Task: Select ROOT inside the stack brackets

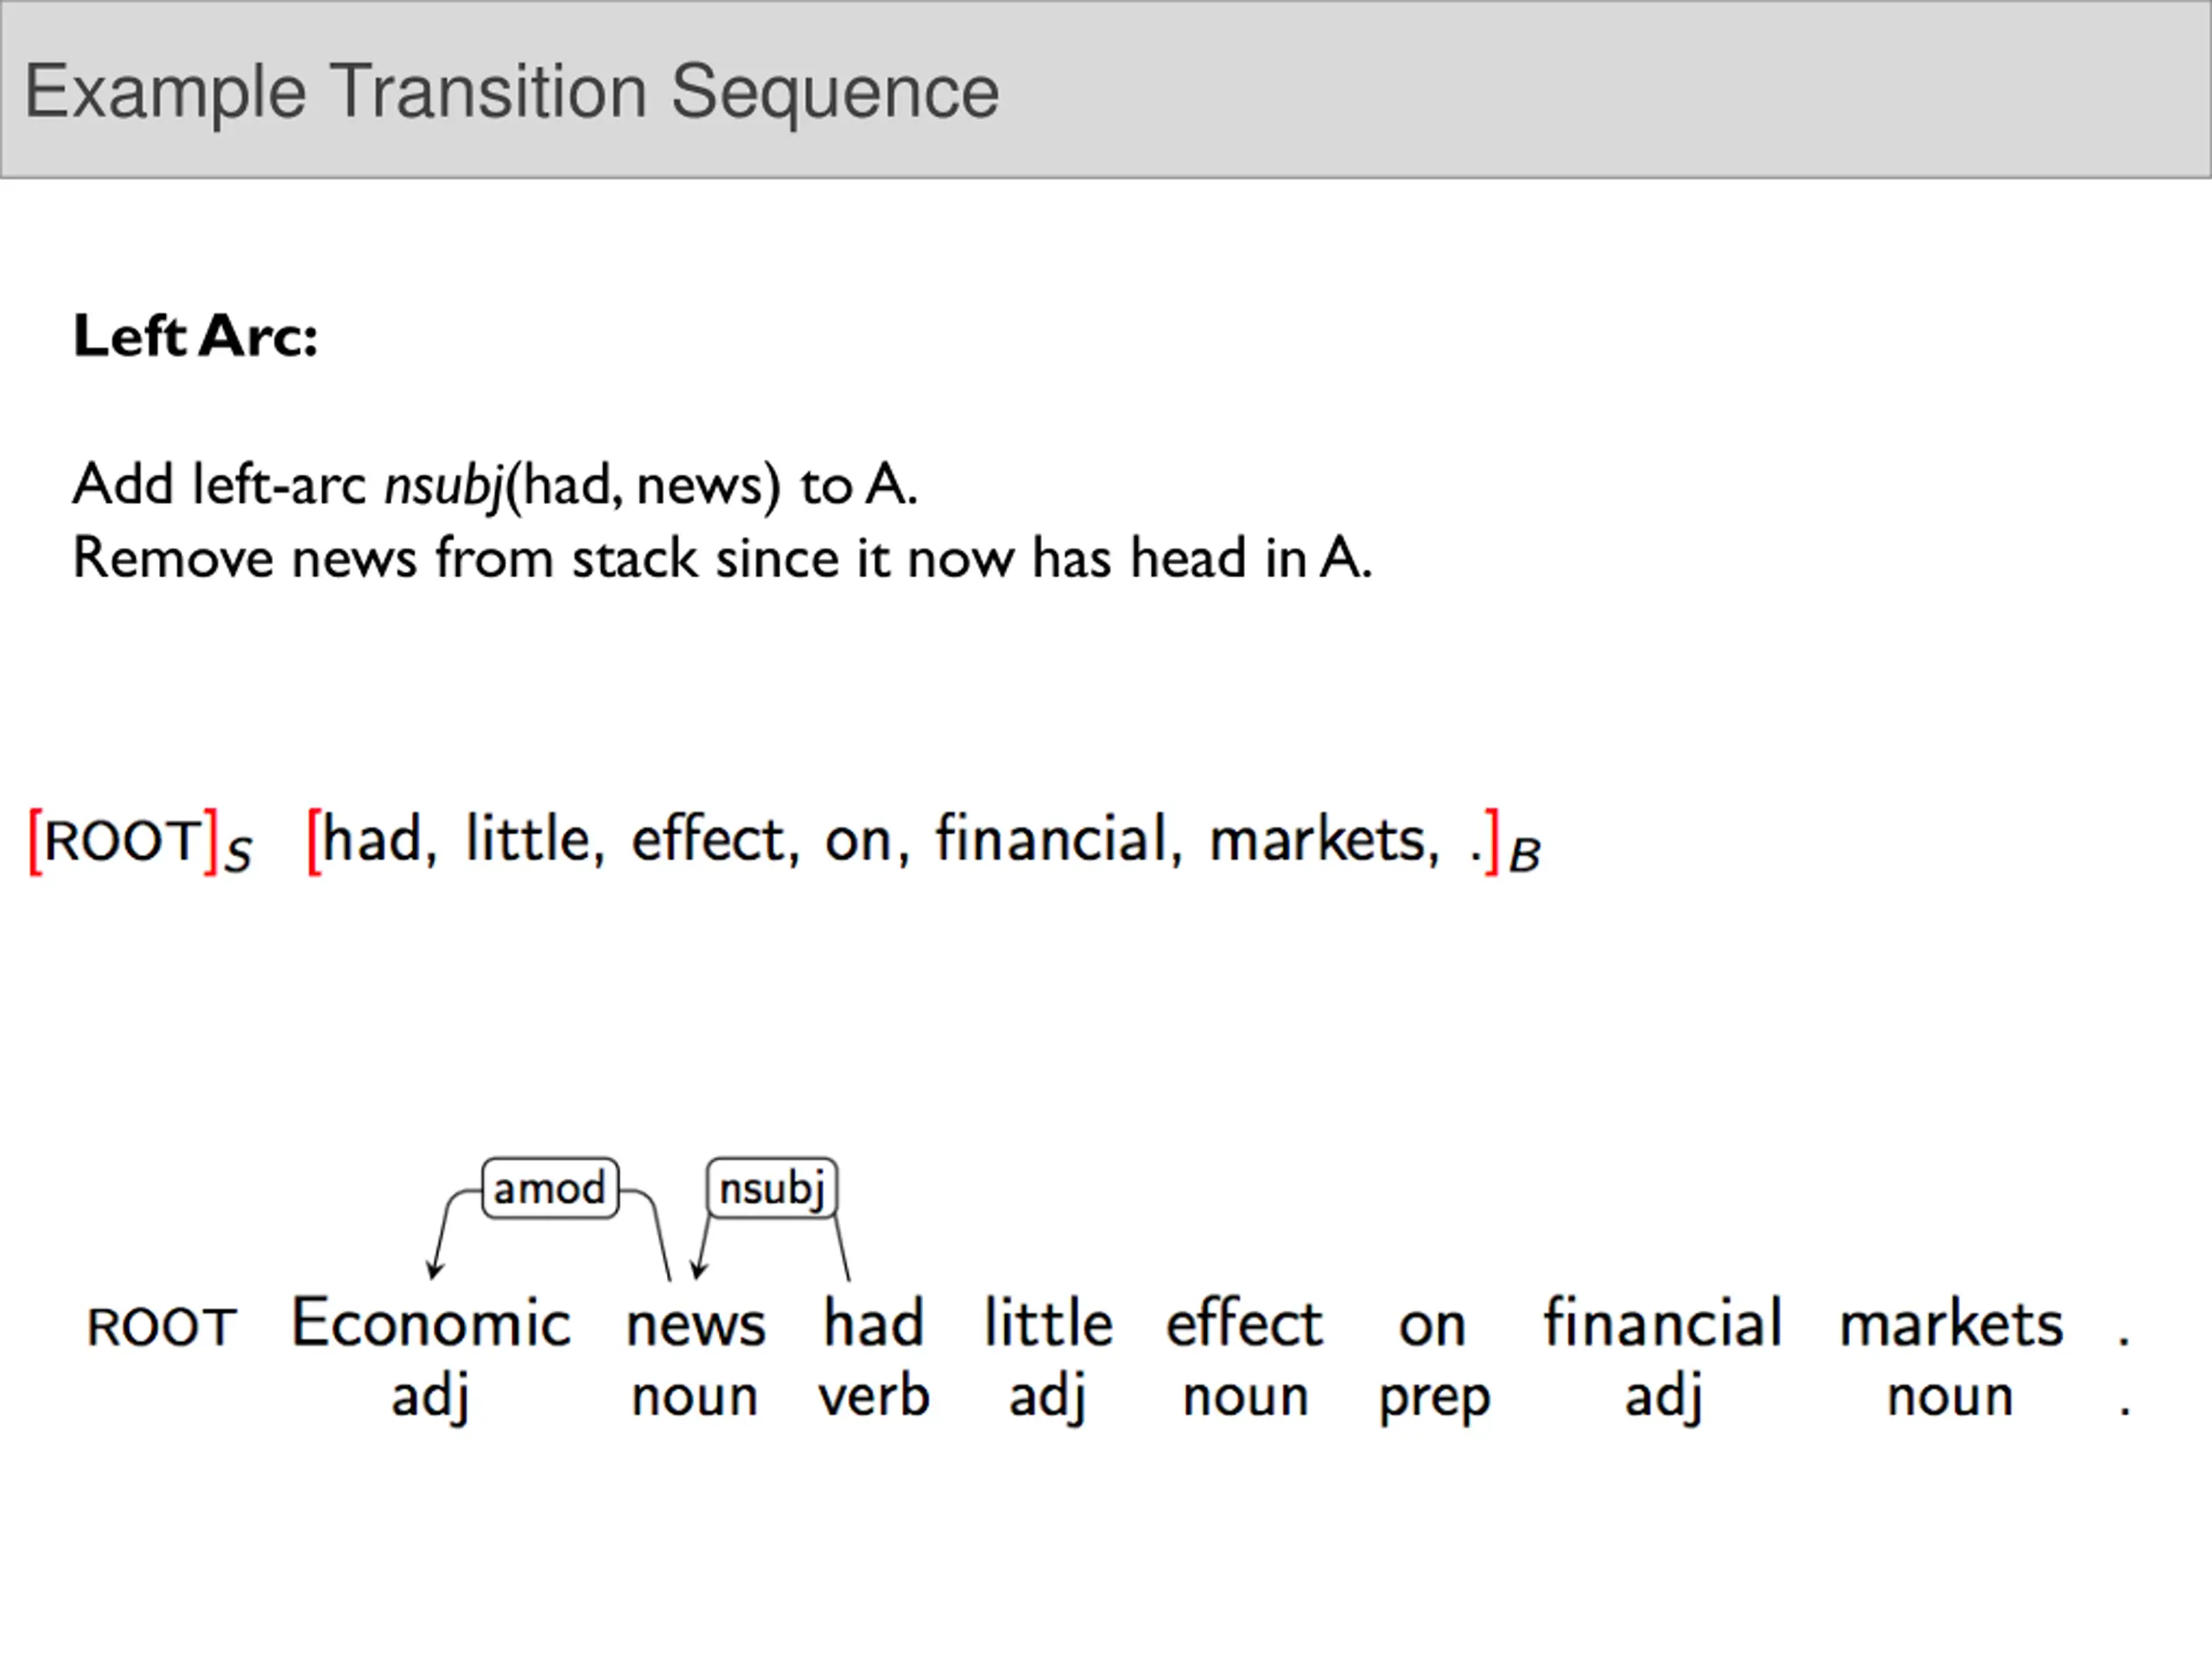Action: [124, 840]
